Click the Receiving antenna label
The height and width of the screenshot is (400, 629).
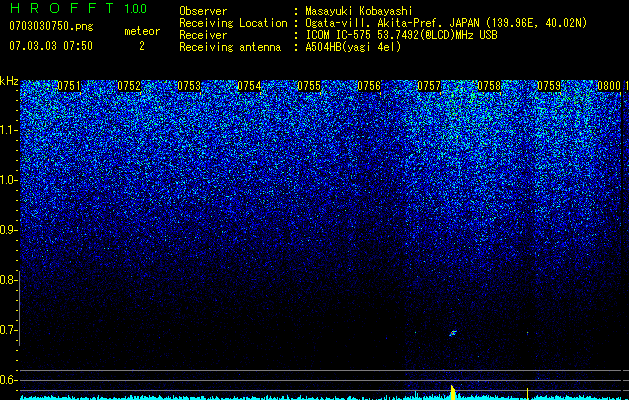tap(230, 47)
